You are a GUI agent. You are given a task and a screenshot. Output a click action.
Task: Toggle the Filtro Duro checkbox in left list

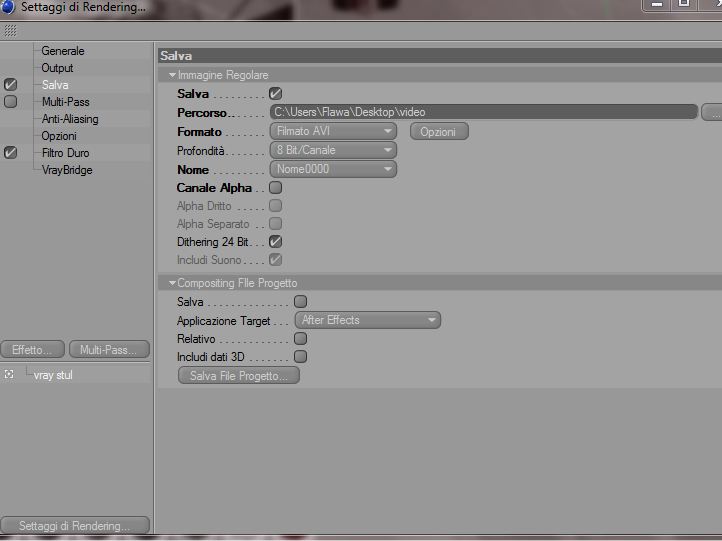pyautogui.click(x=10, y=152)
